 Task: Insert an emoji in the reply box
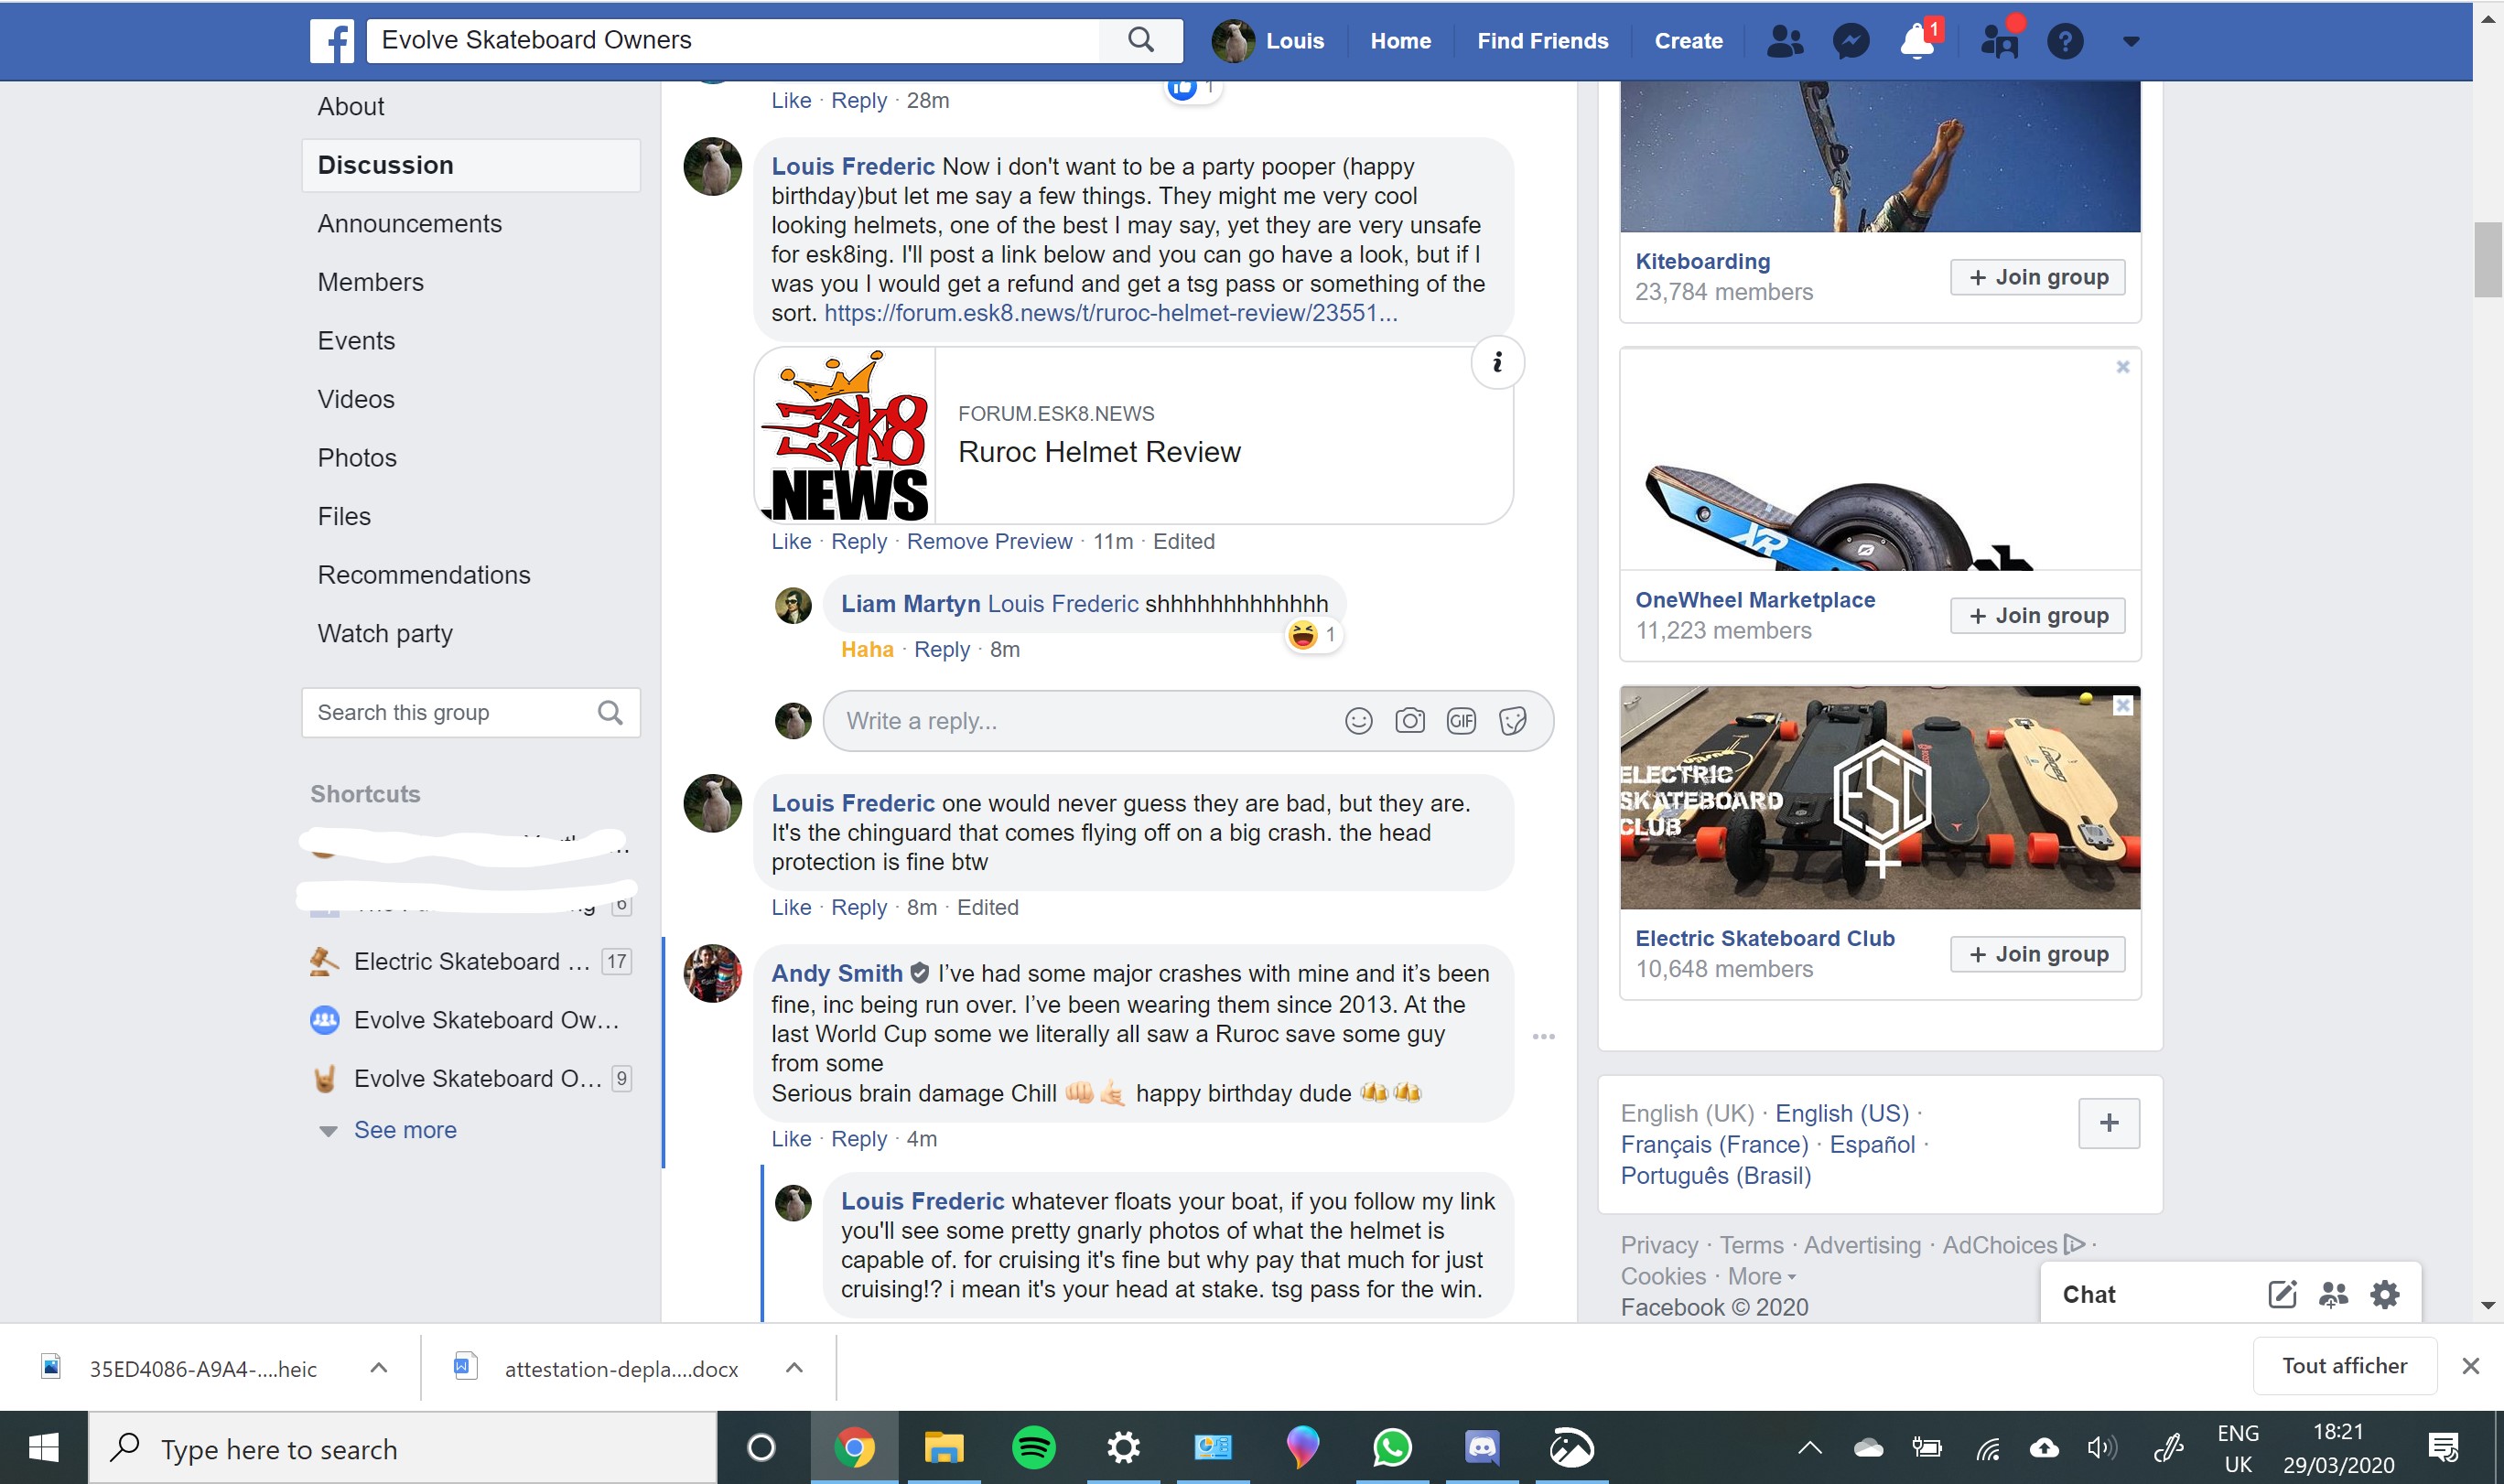1358,721
